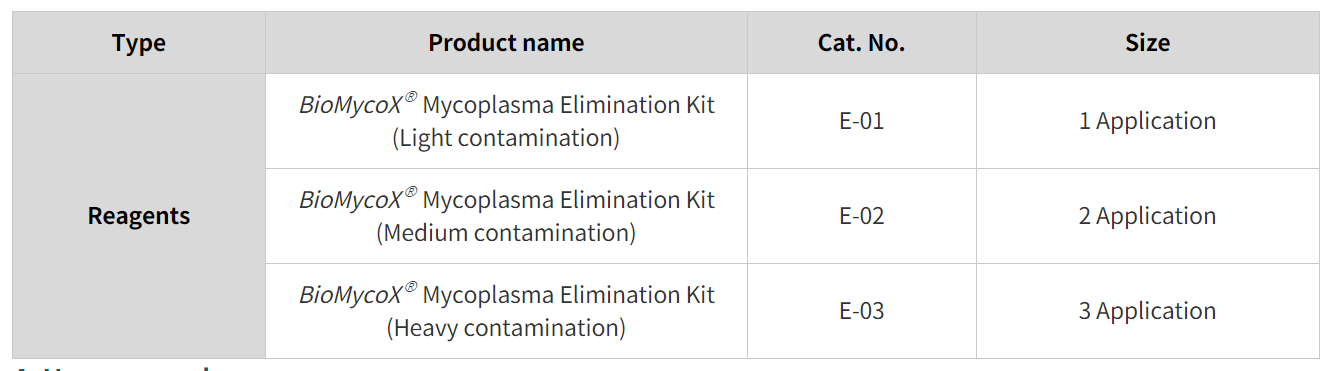1330x371 pixels.
Task: Click the BioMycoX text in third row
Action: (351, 295)
